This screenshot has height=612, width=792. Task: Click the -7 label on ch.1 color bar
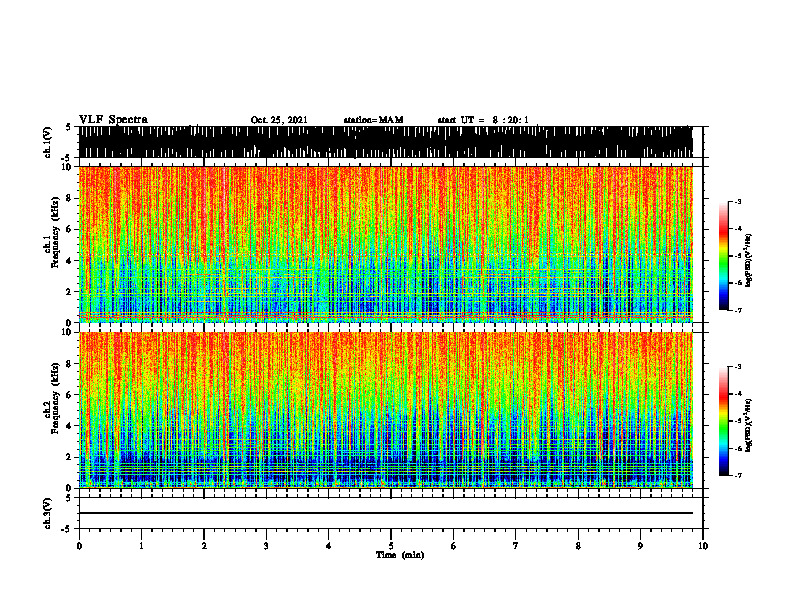coord(738,310)
